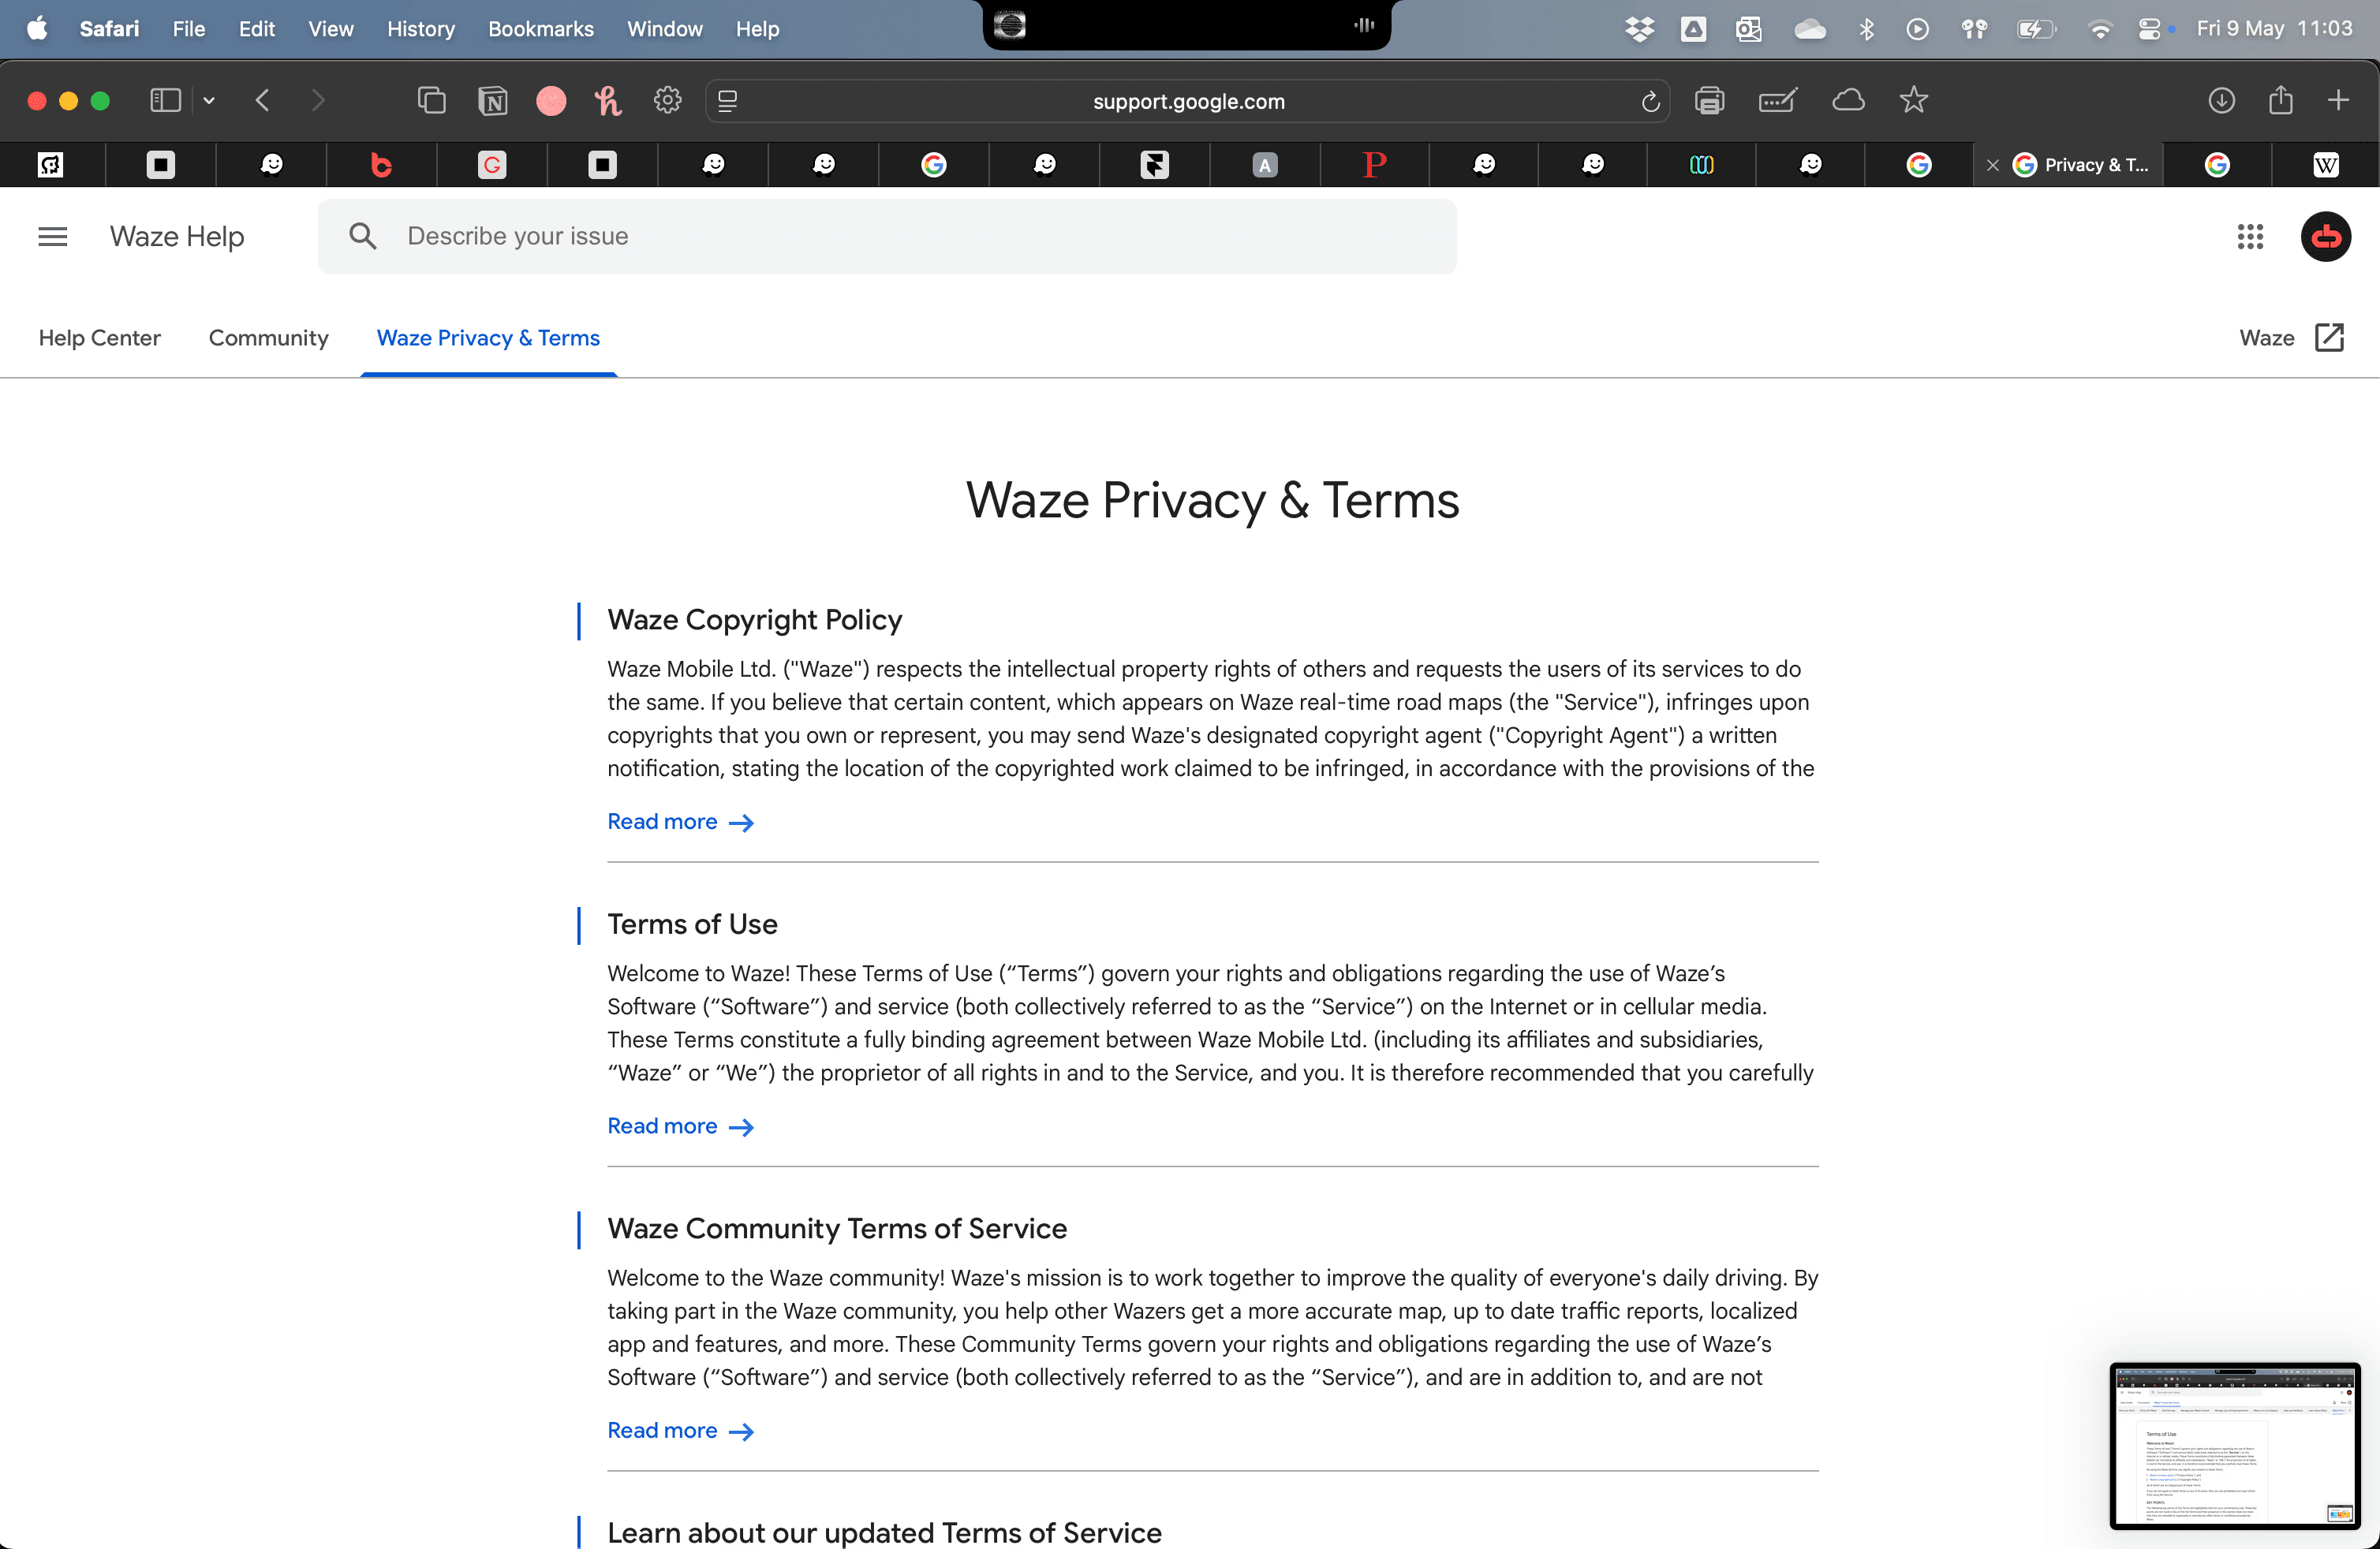Image resolution: width=2380 pixels, height=1549 pixels.
Task: Click the Notion web clipper icon
Action: pyautogui.click(x=493, y=101)
